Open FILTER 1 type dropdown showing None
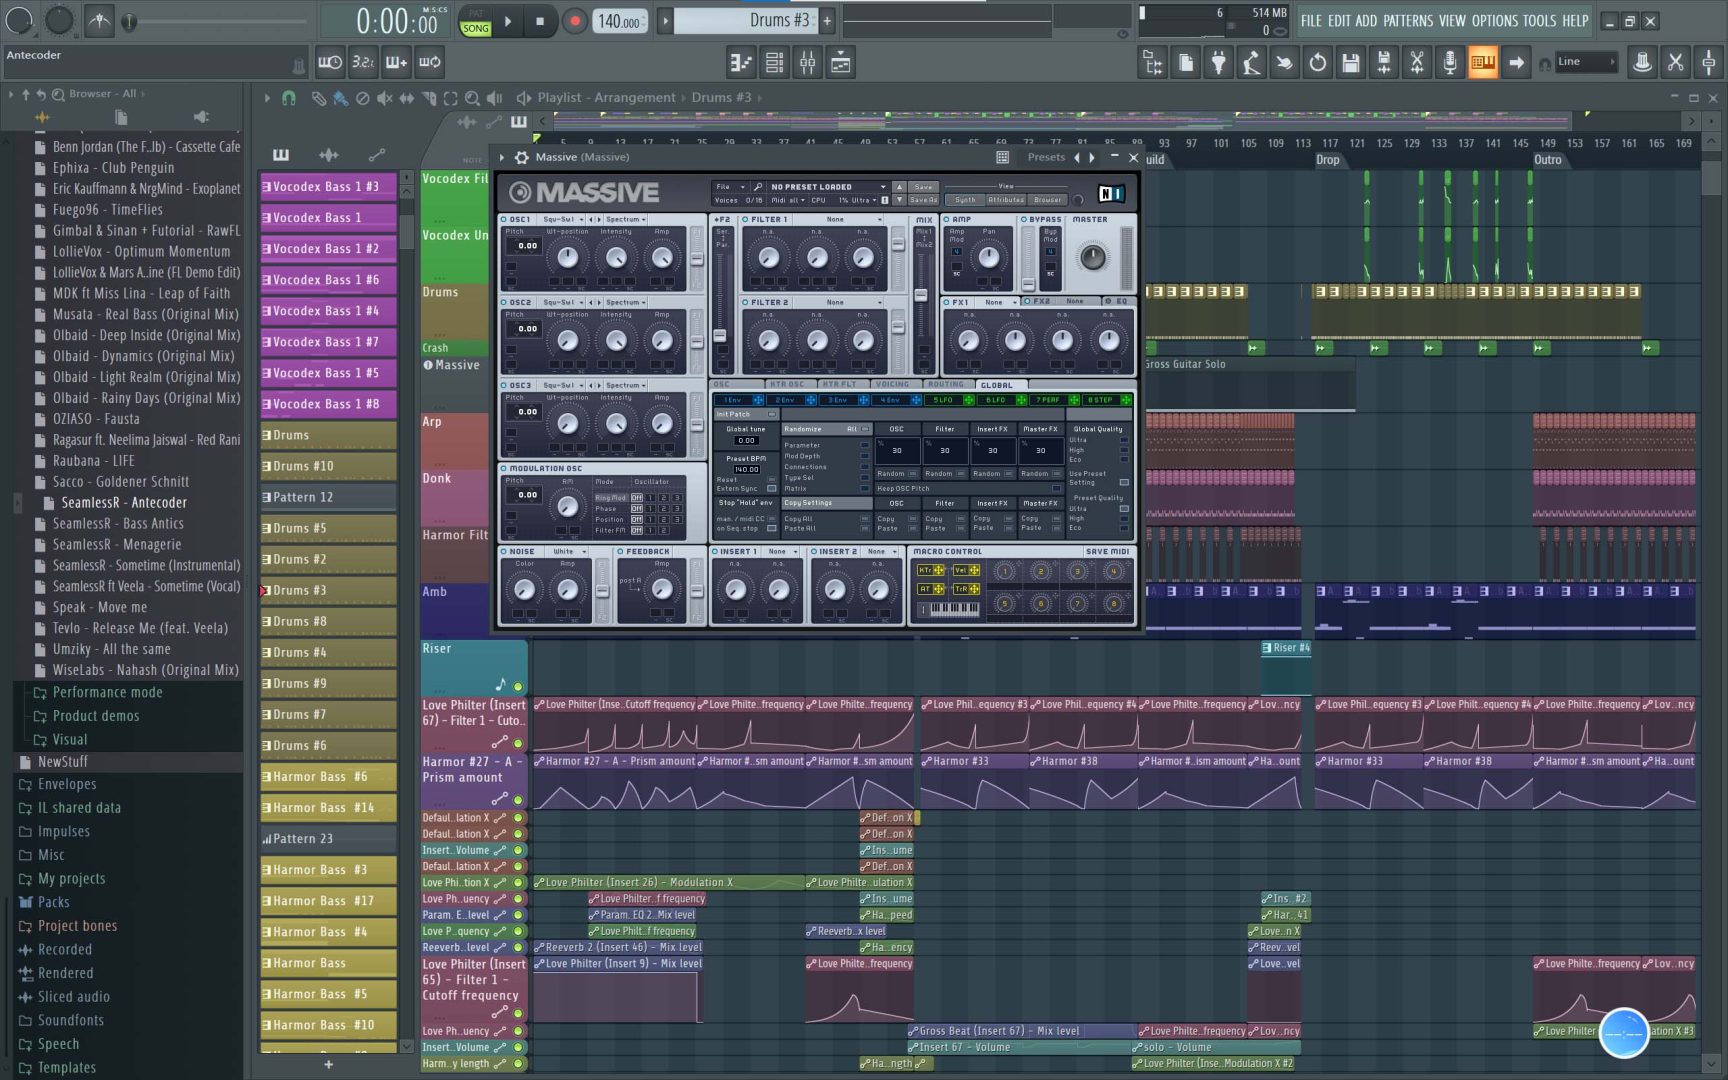 pyautogui.click(x=847, y=219)
